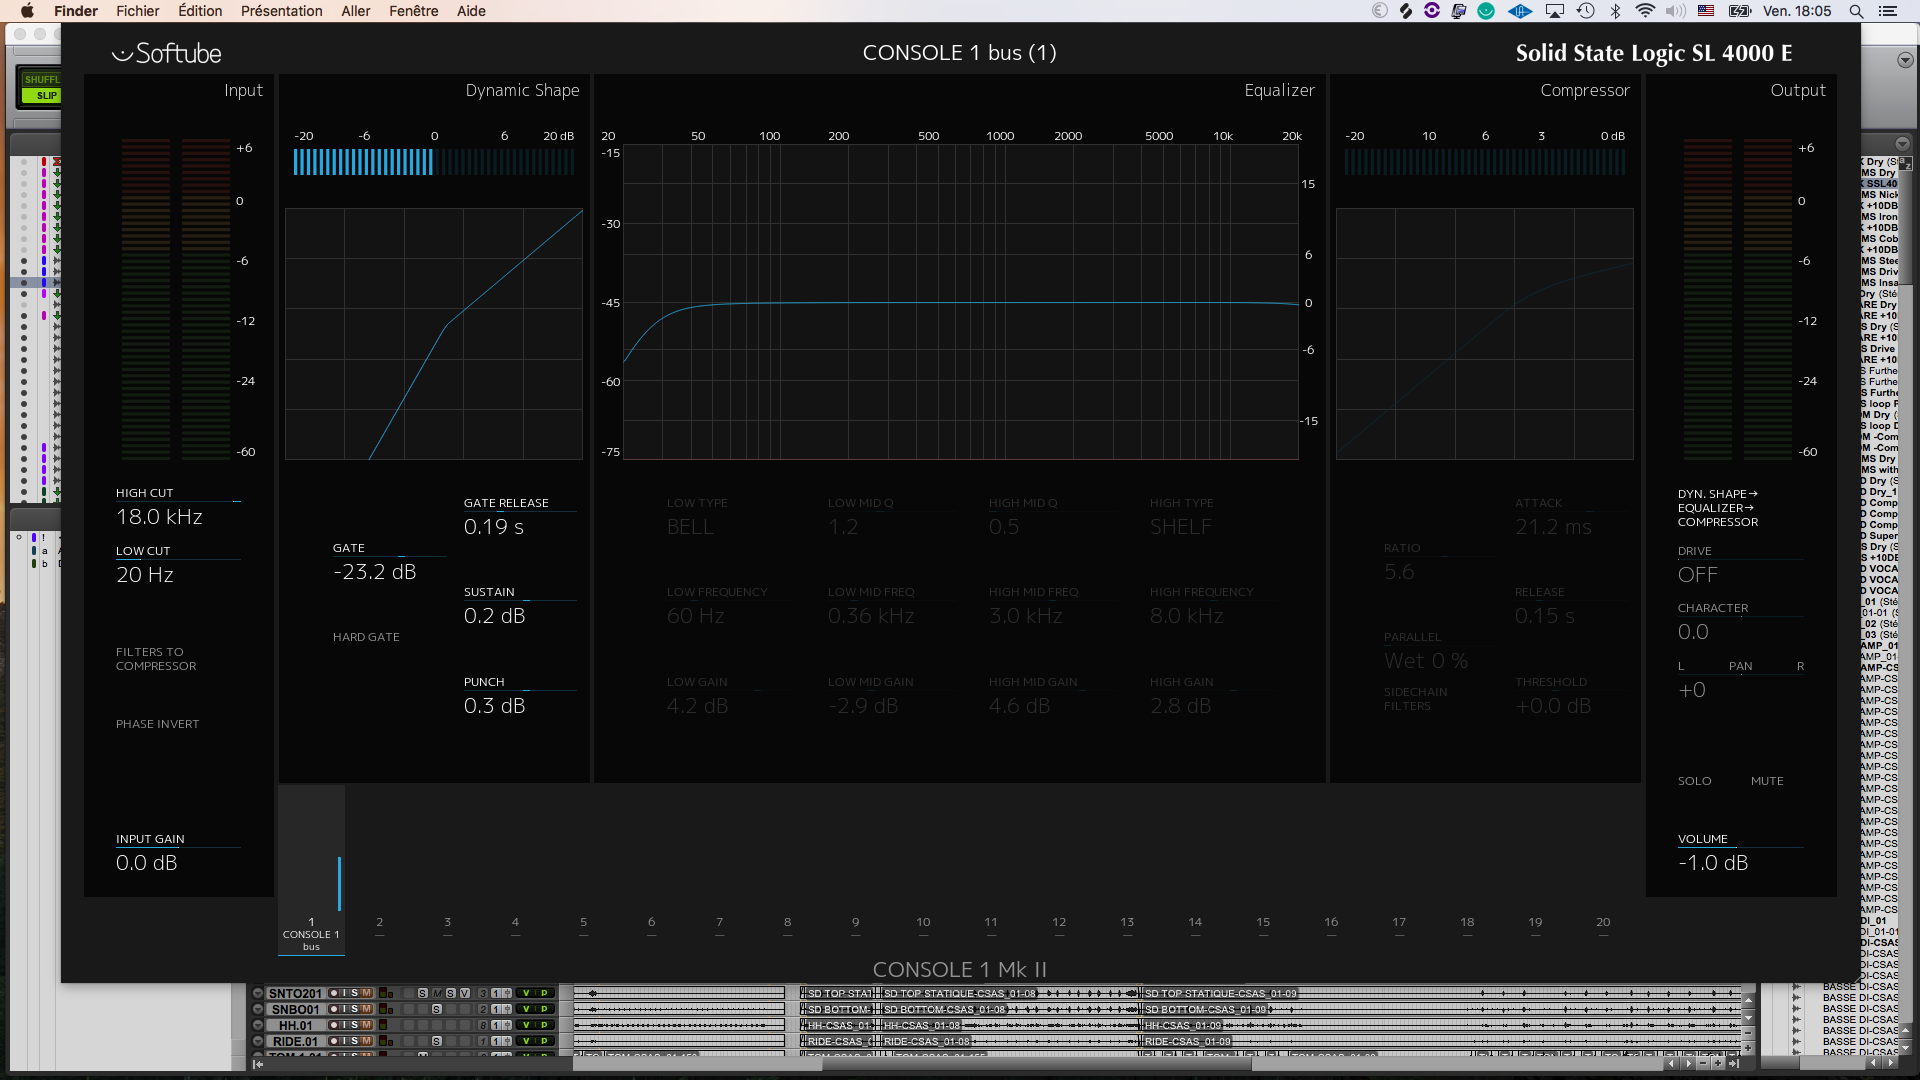The height and width of the screenshot is (1080, 1920).
Task: Open the High Type SHELF selector
Action: click(1181, 526)
